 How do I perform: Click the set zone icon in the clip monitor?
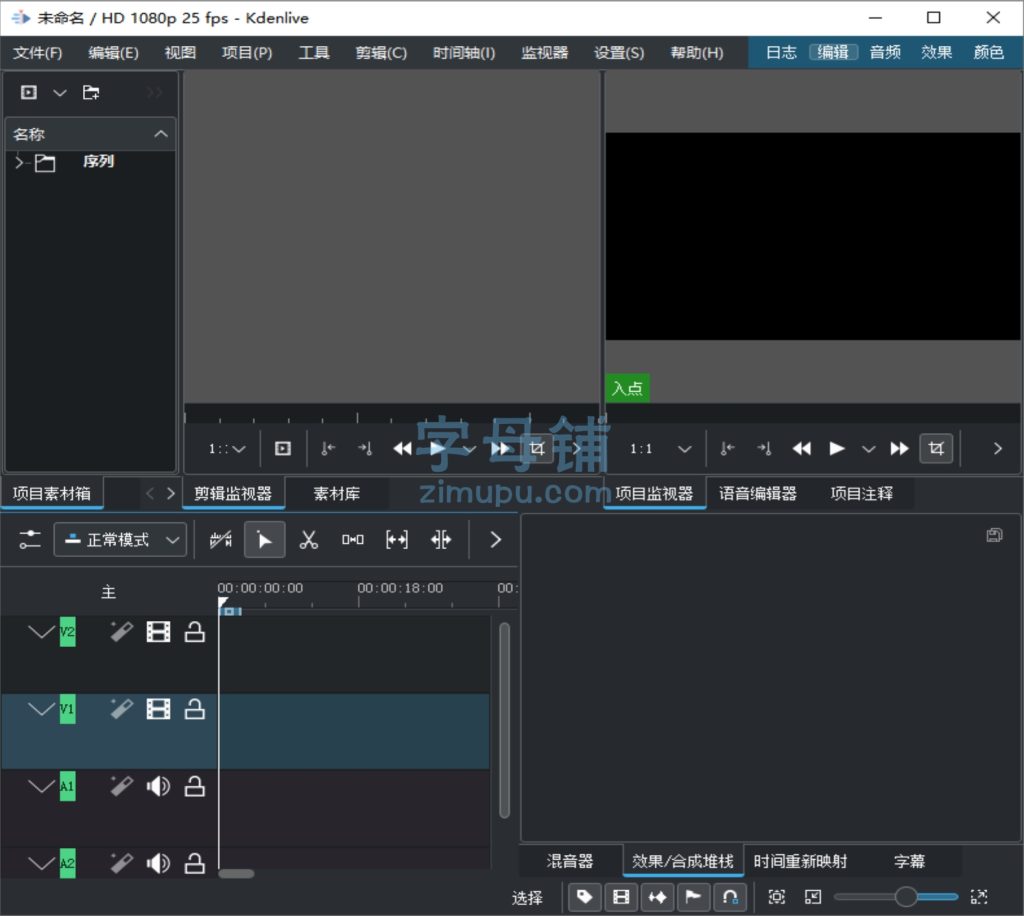pyautogui.click(x=283, y=449)
